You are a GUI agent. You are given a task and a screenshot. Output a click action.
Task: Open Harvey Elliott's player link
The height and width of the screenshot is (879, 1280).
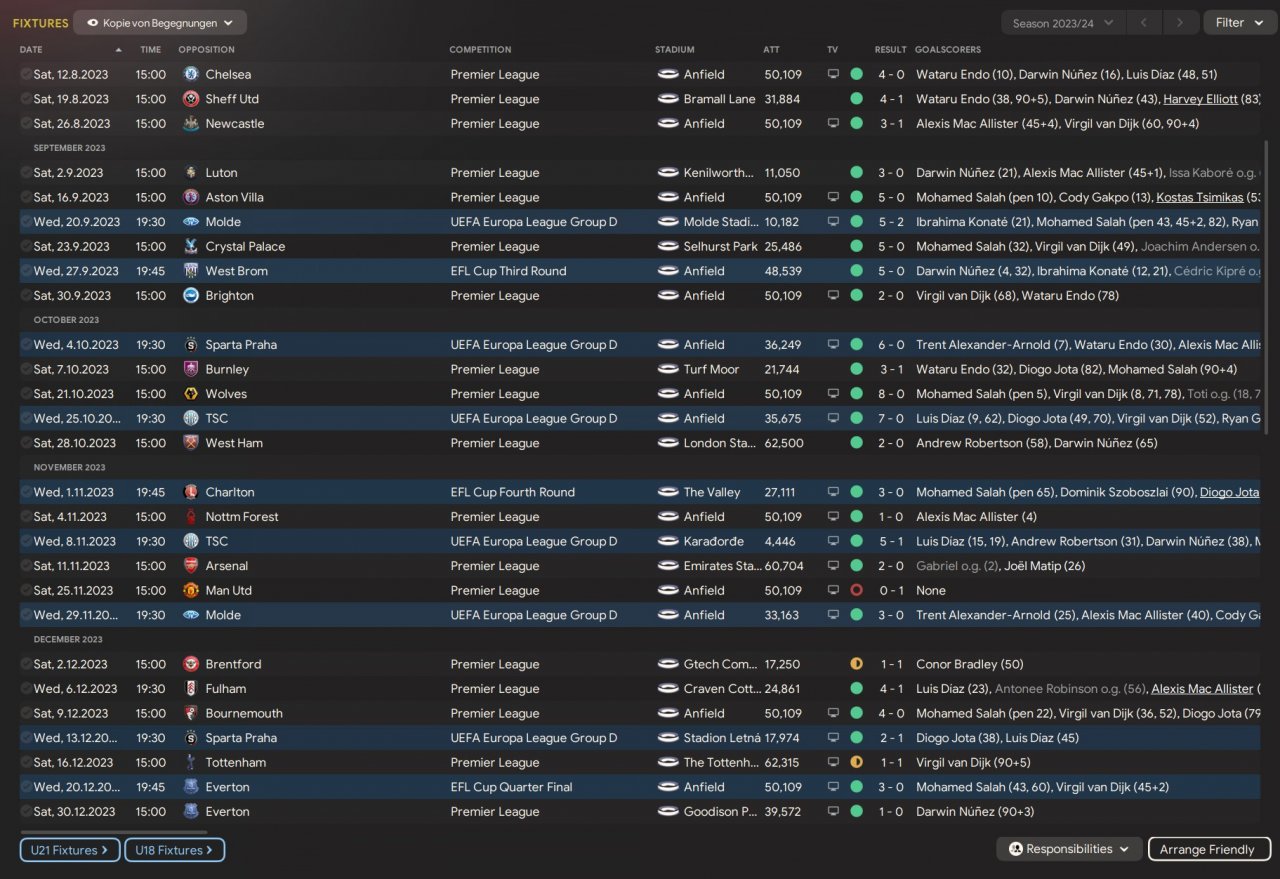1200,99
